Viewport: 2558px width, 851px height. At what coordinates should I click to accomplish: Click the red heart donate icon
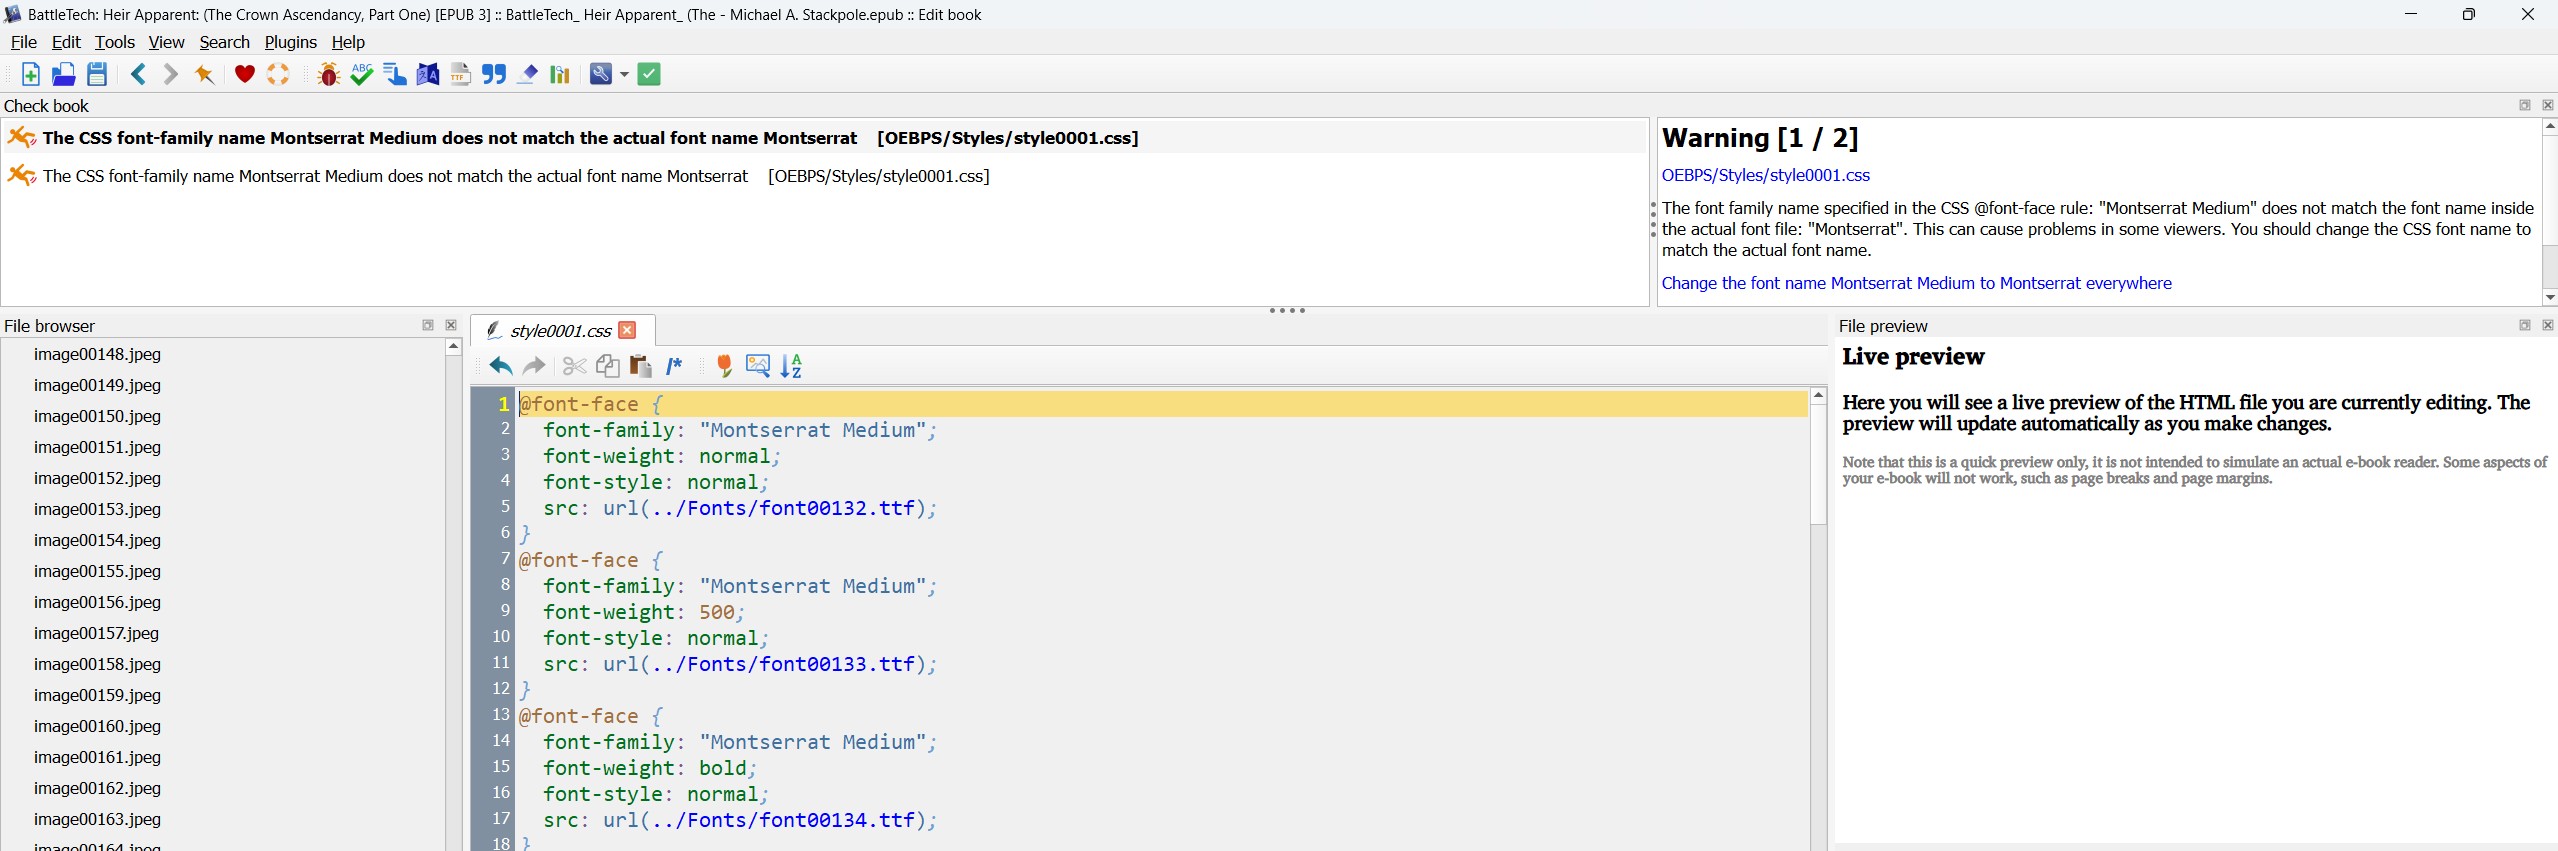click(x=244, y=74)
